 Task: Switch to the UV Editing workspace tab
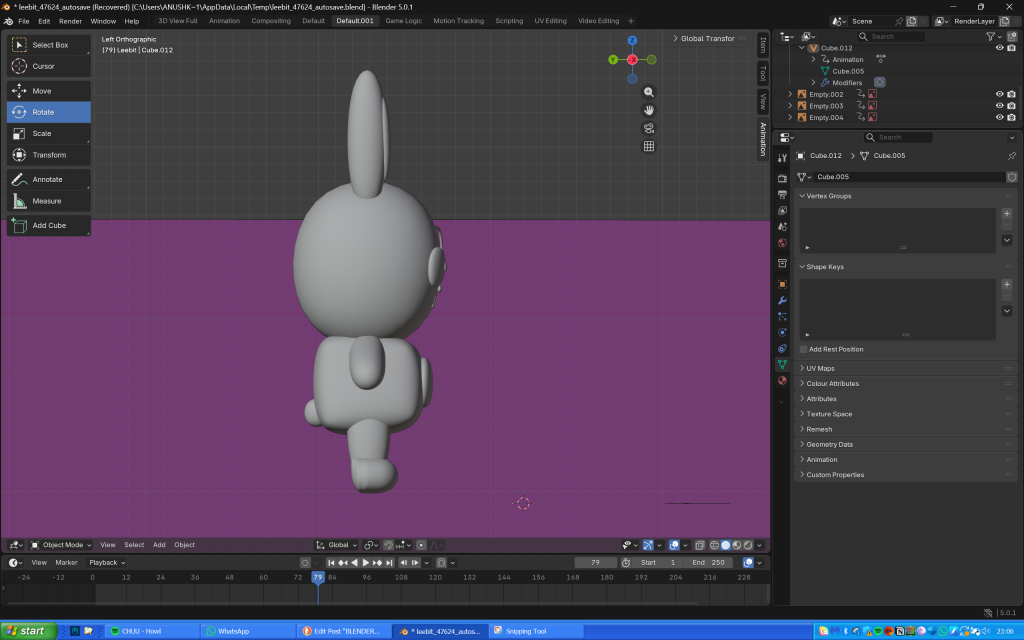[x=550, y=21]
